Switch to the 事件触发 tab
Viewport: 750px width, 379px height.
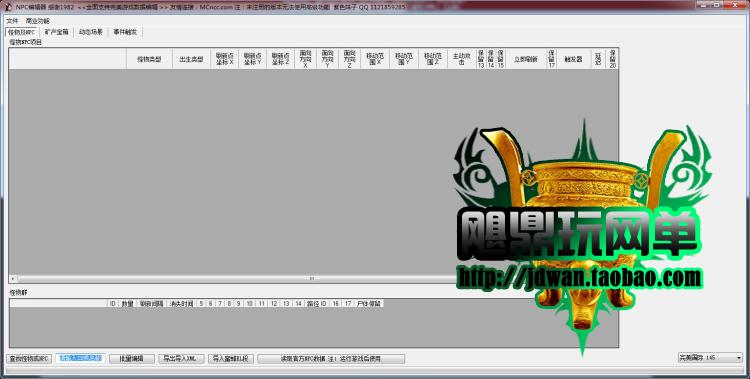pos(125,32)
